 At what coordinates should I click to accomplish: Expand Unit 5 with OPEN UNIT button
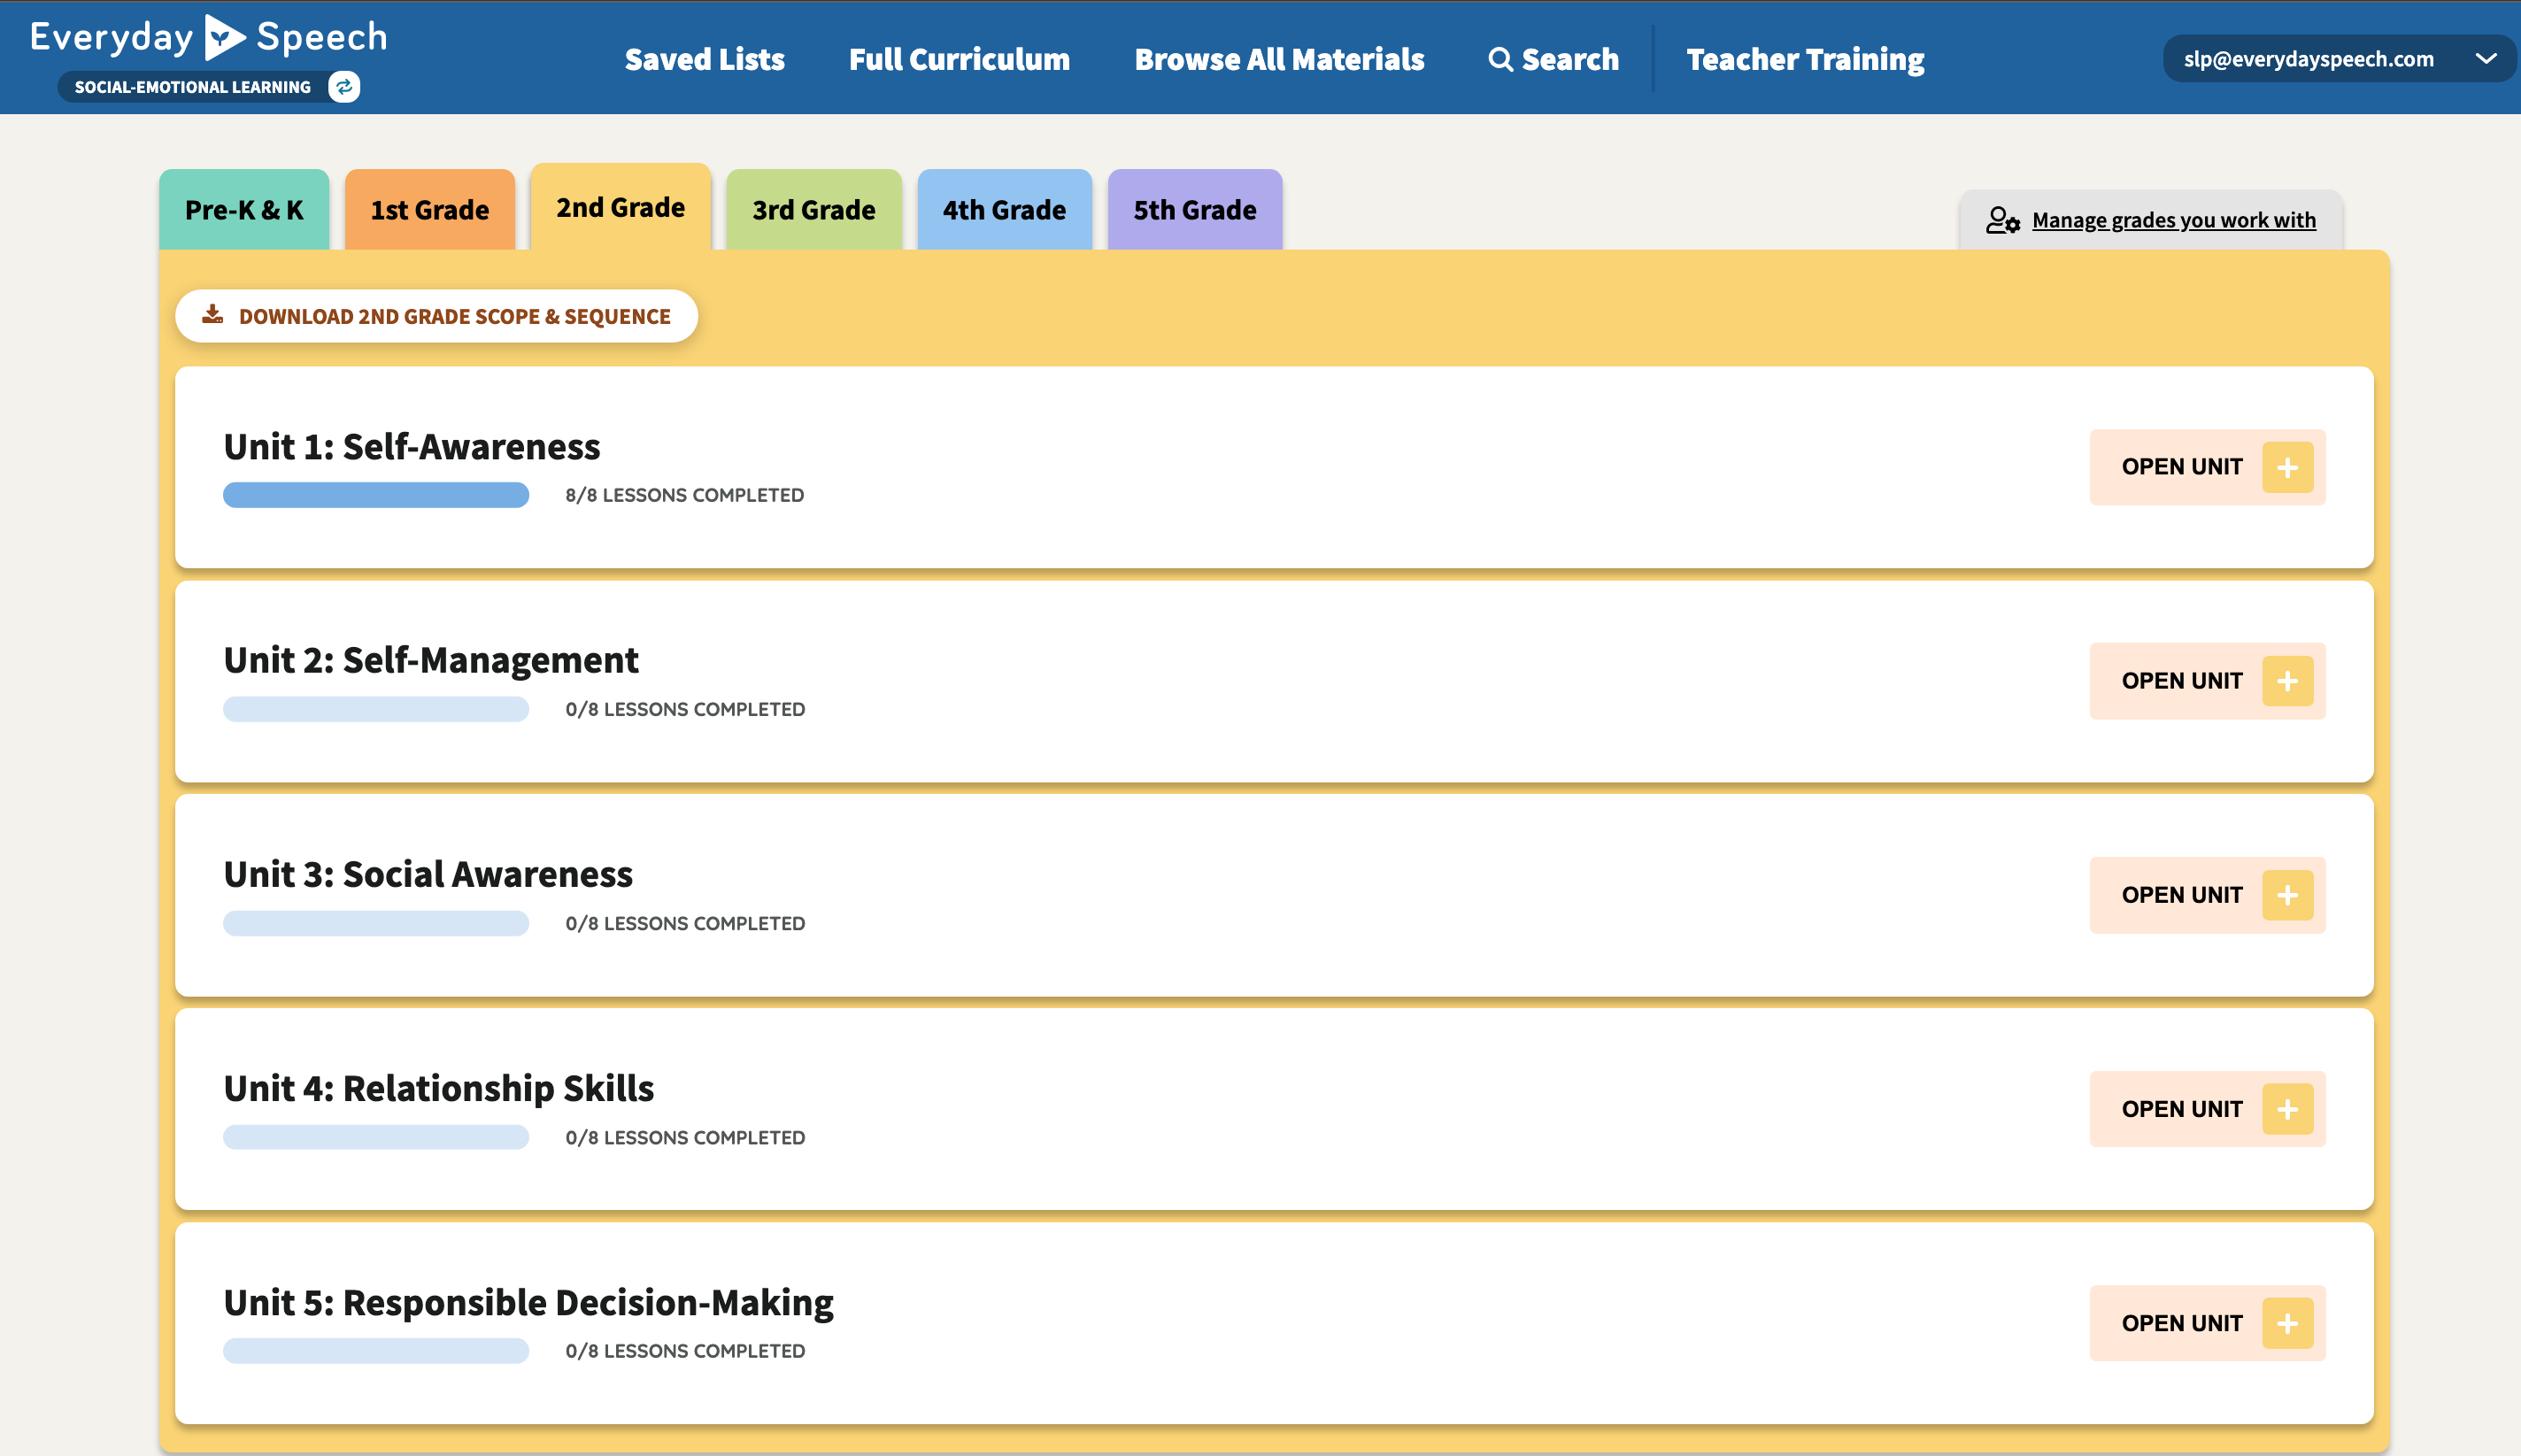[x=2207, y=1323]
